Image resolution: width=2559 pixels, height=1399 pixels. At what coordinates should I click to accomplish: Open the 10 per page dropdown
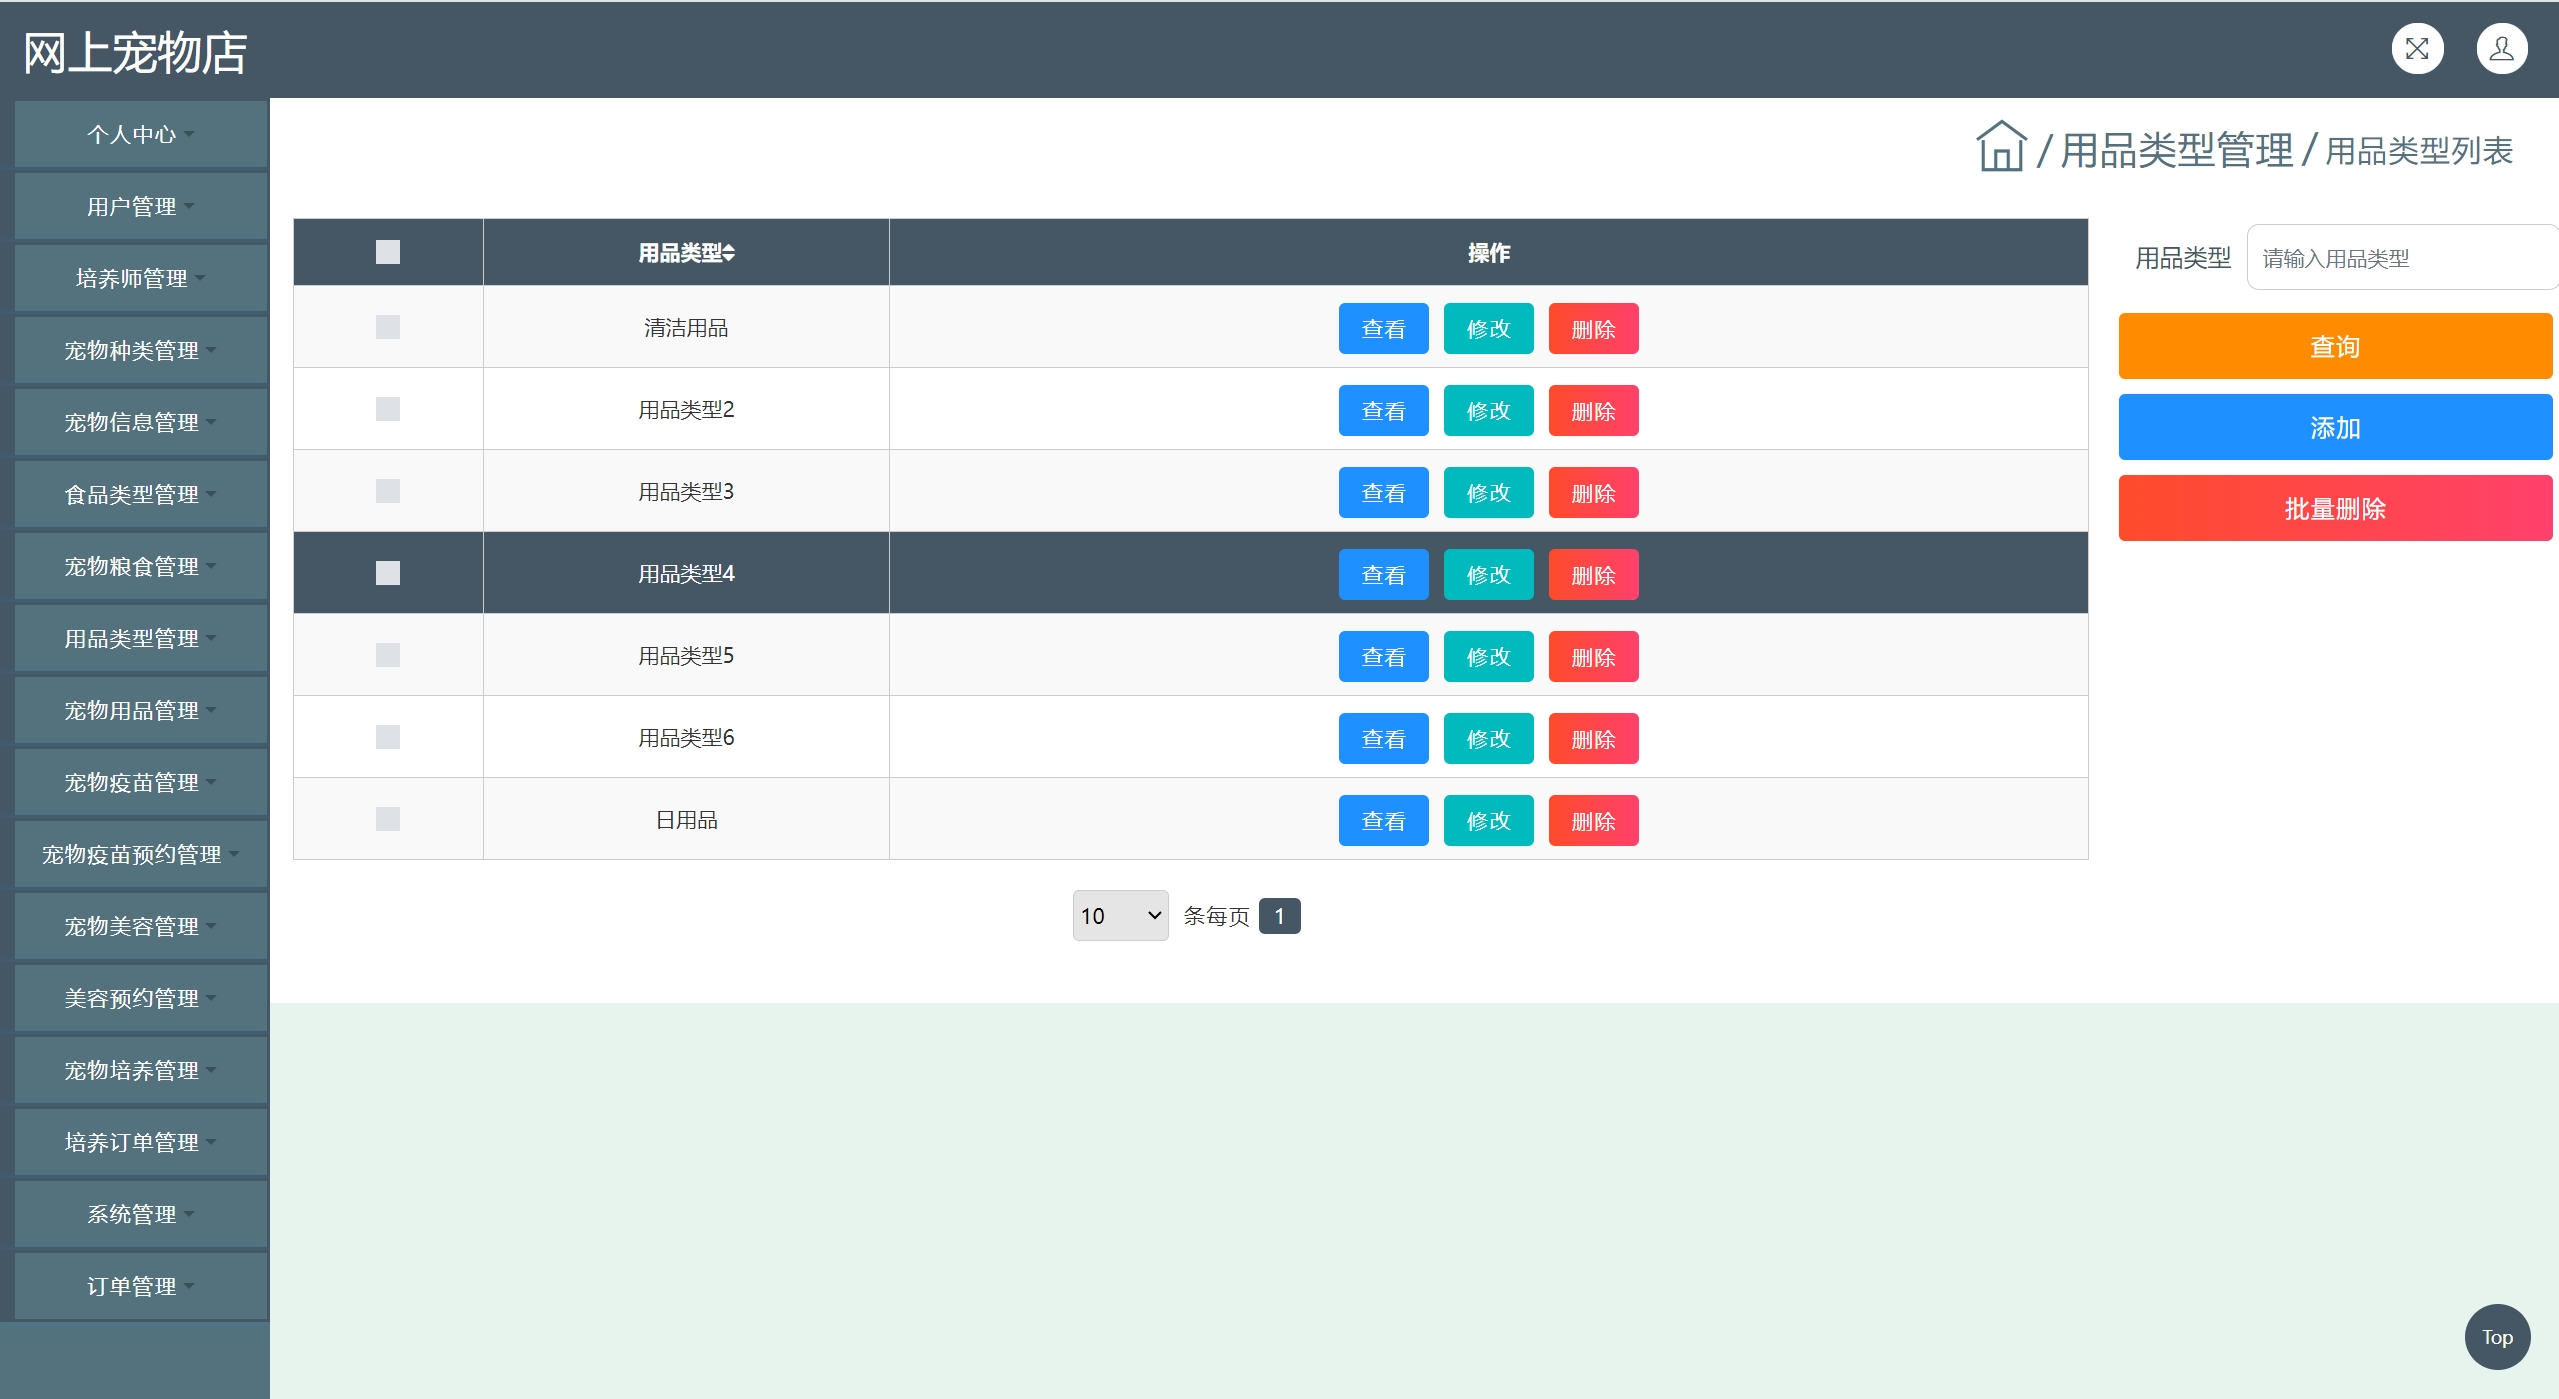click(1119, 916)
